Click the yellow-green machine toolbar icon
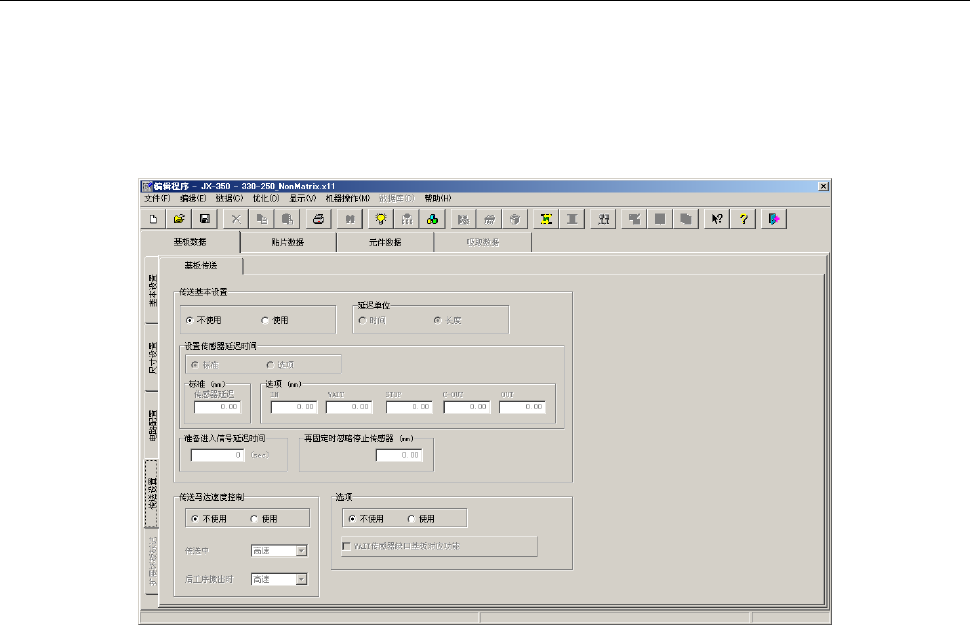The height and width of the screenshot is (625, 970). [x=546, y=219]
